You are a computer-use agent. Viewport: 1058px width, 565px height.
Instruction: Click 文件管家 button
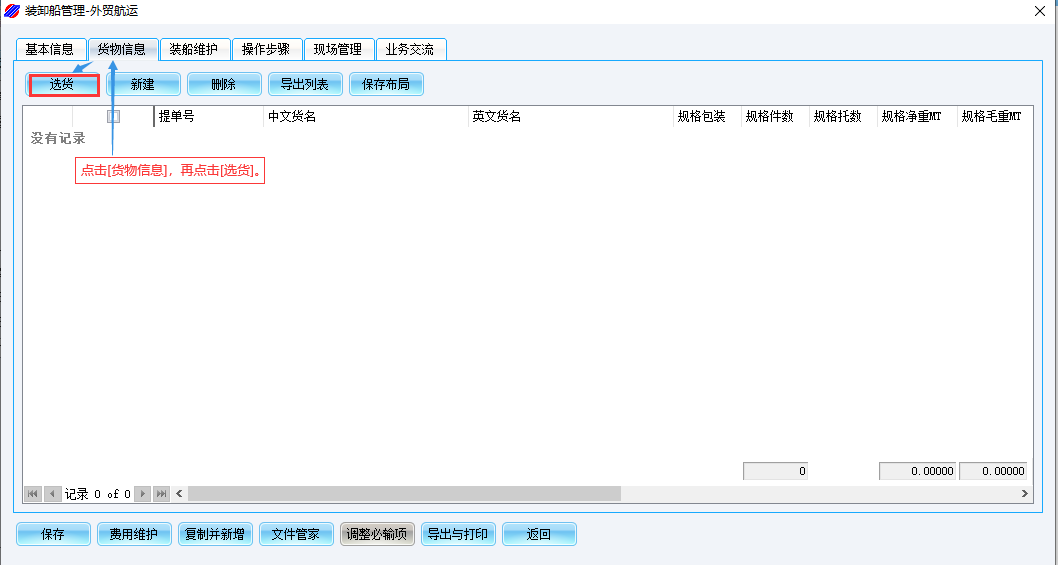click(296, 535)
